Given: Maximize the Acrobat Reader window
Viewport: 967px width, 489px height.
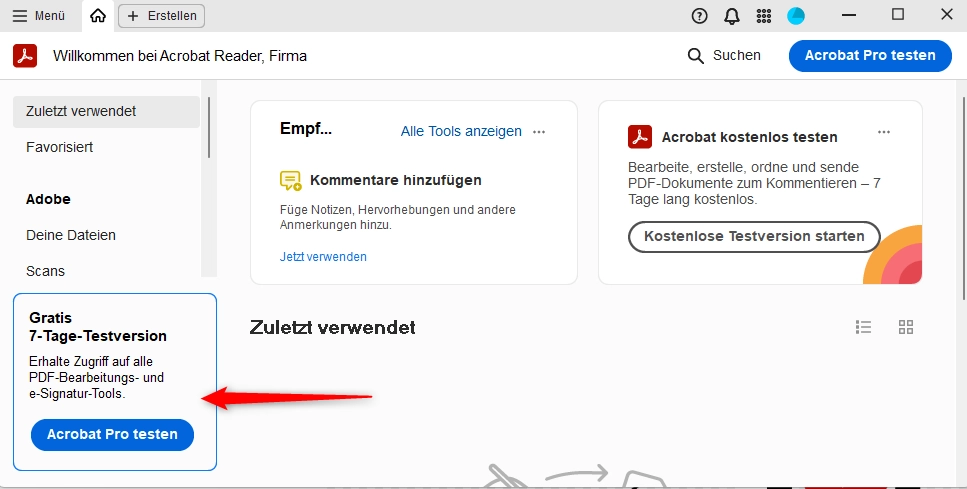Looking at the screenshot, I should [x=898, y=15].
